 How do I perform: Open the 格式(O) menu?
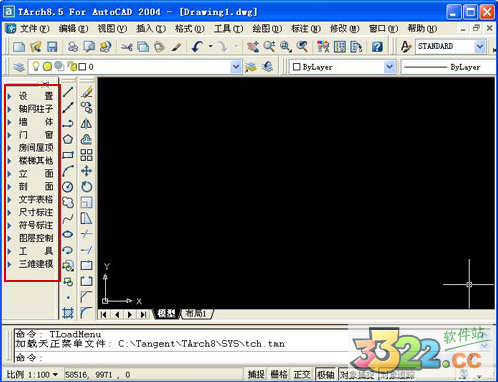(x=190, y=29)
